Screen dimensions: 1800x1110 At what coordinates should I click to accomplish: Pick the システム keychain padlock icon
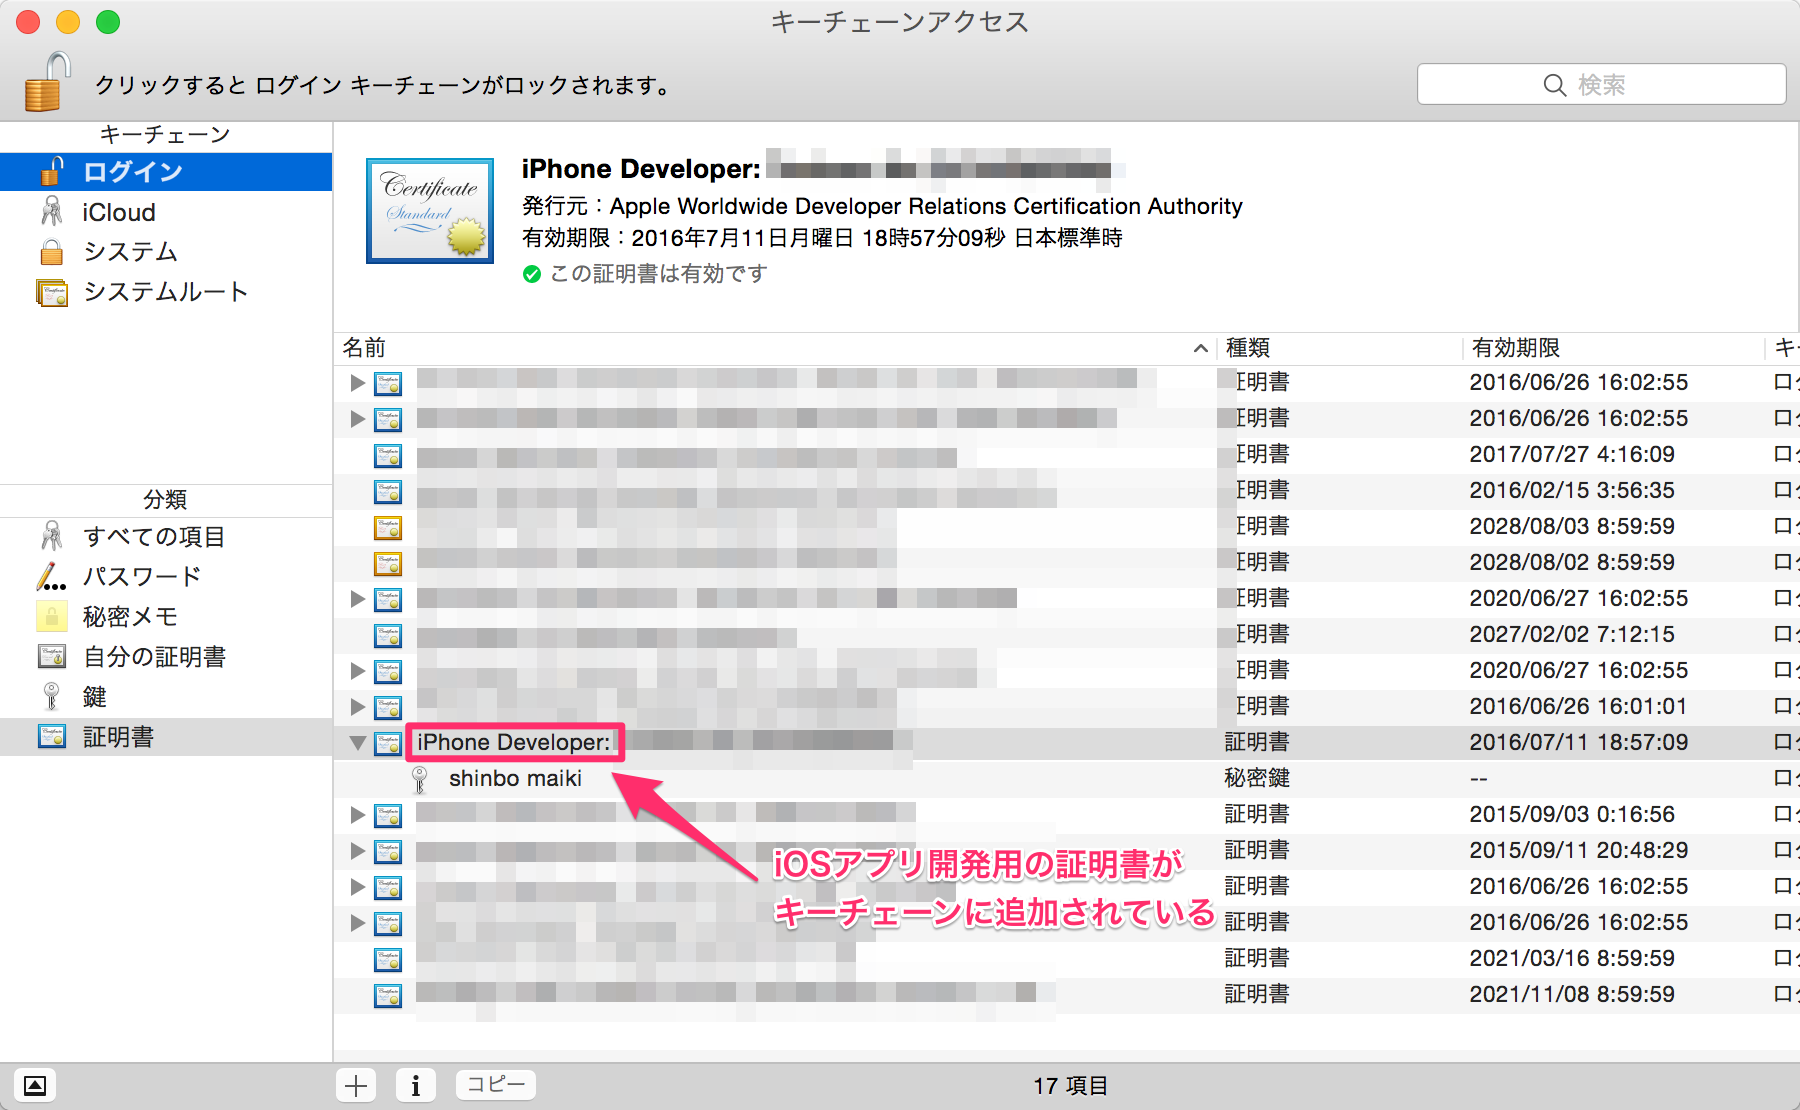[x=52, y=252]
